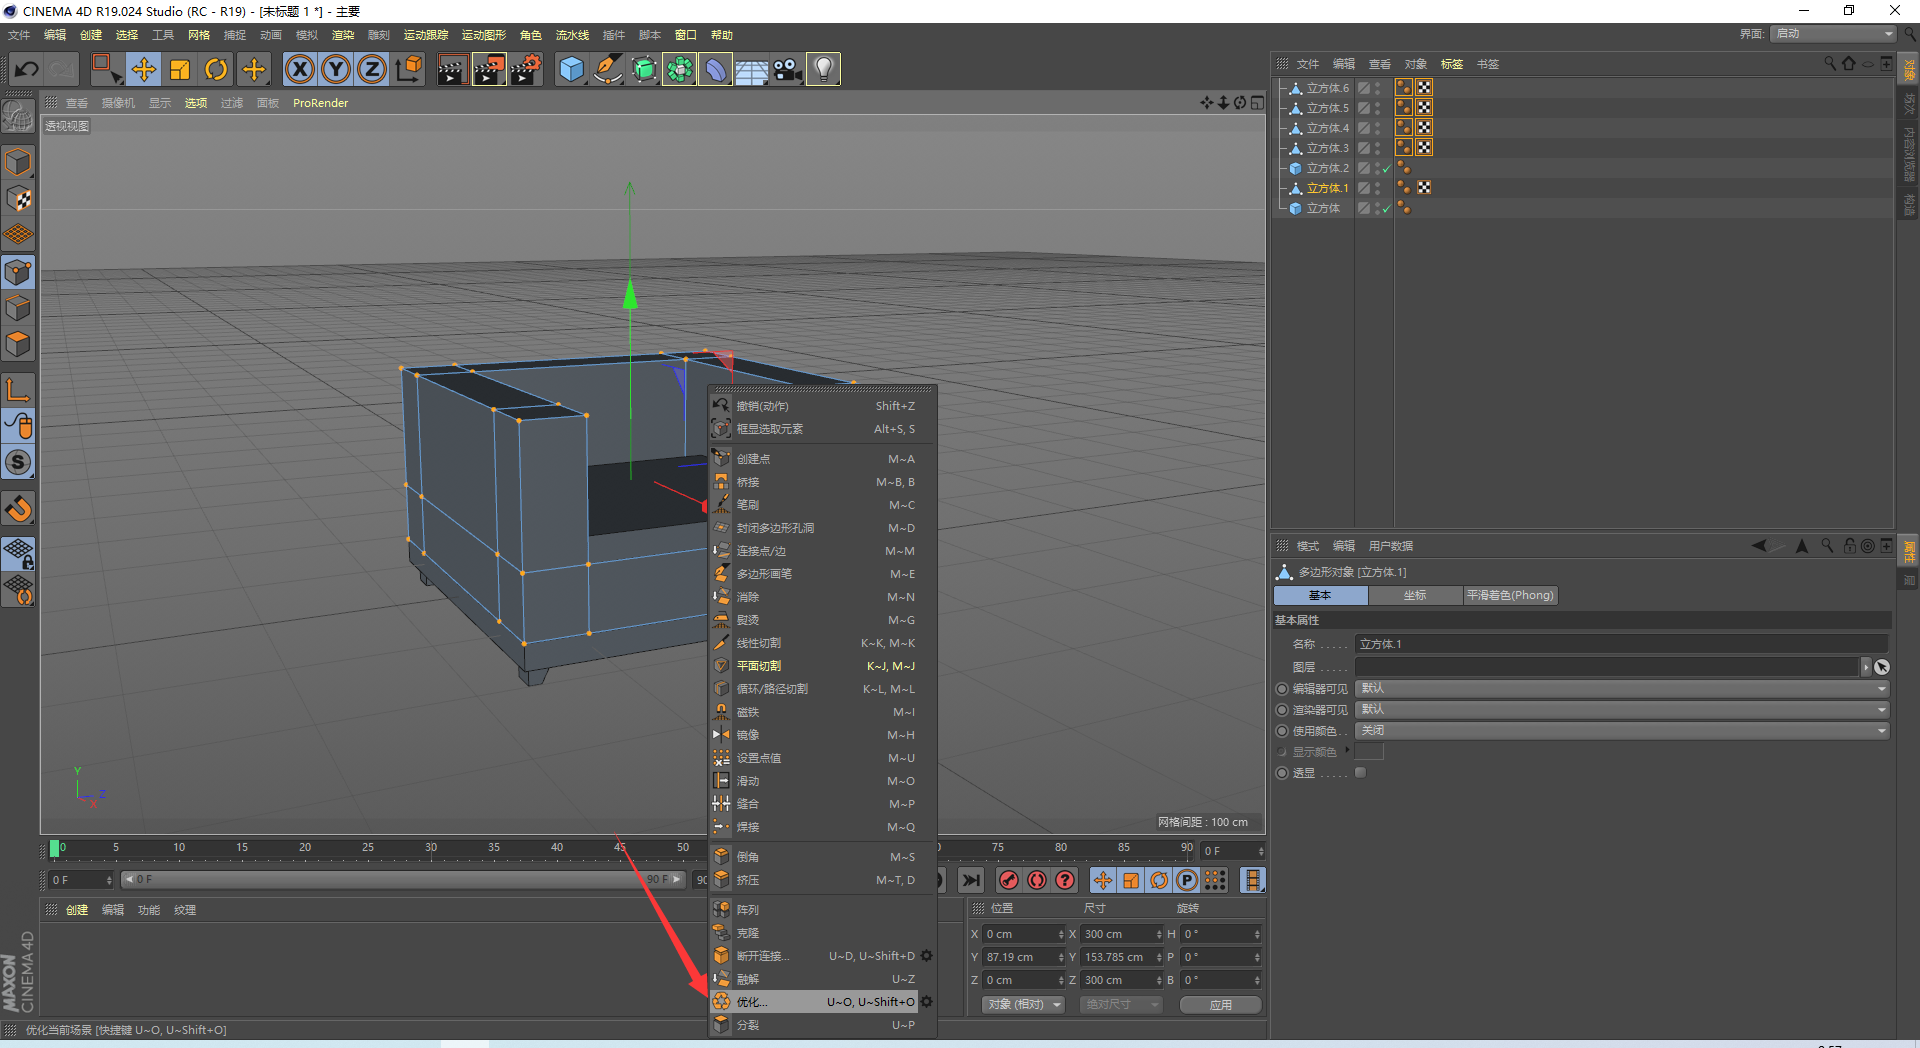Click the timeline ruler at frame 20
Viewport: 1920px width, 1048px height.
[305, 848]
